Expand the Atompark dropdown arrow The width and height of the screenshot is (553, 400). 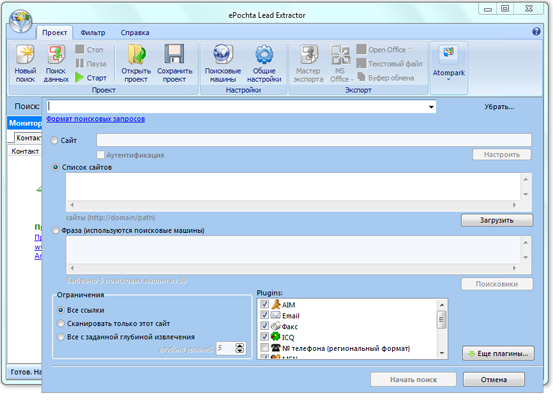[449, 80]
